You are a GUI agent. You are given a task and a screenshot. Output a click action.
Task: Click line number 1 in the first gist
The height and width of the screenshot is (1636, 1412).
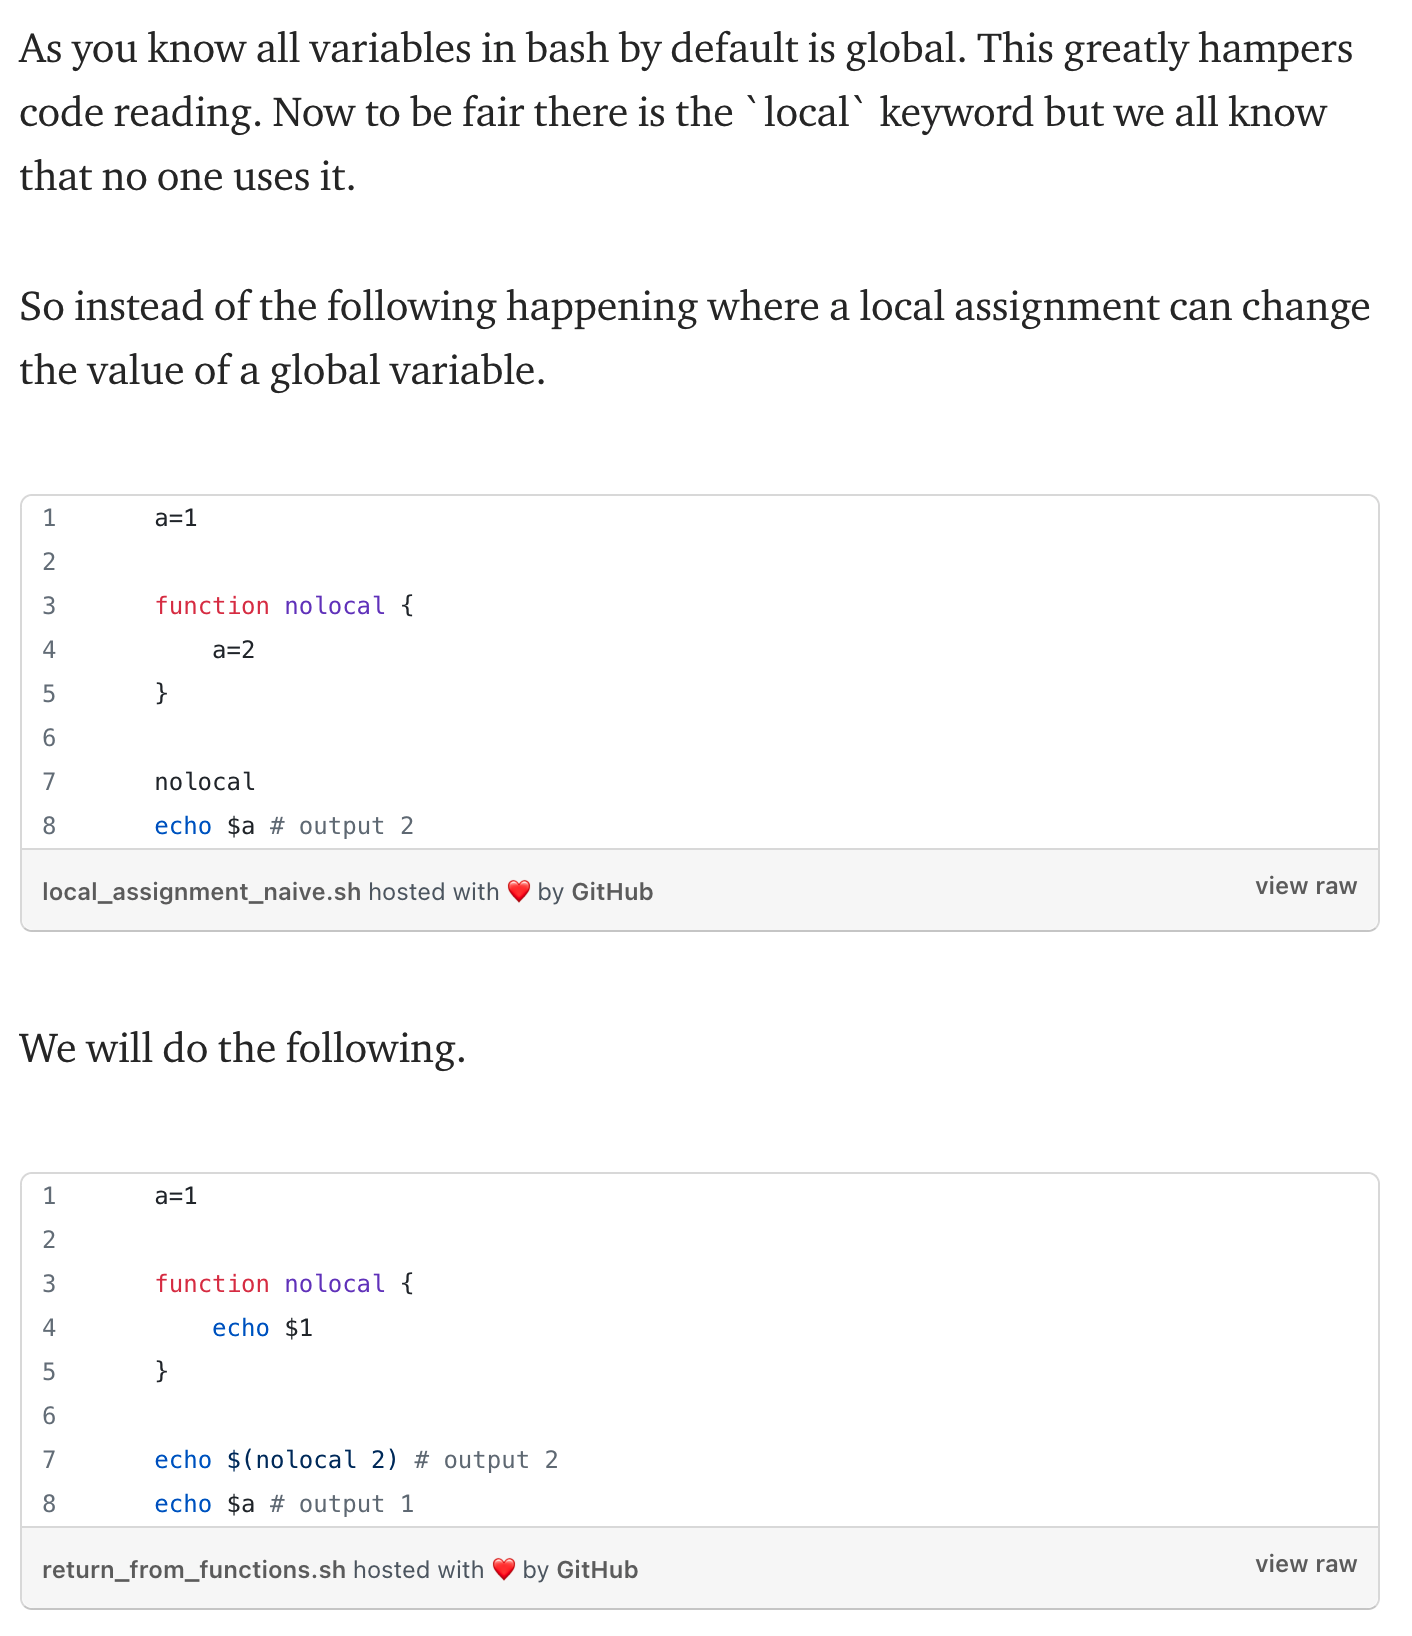pos(49,518)
